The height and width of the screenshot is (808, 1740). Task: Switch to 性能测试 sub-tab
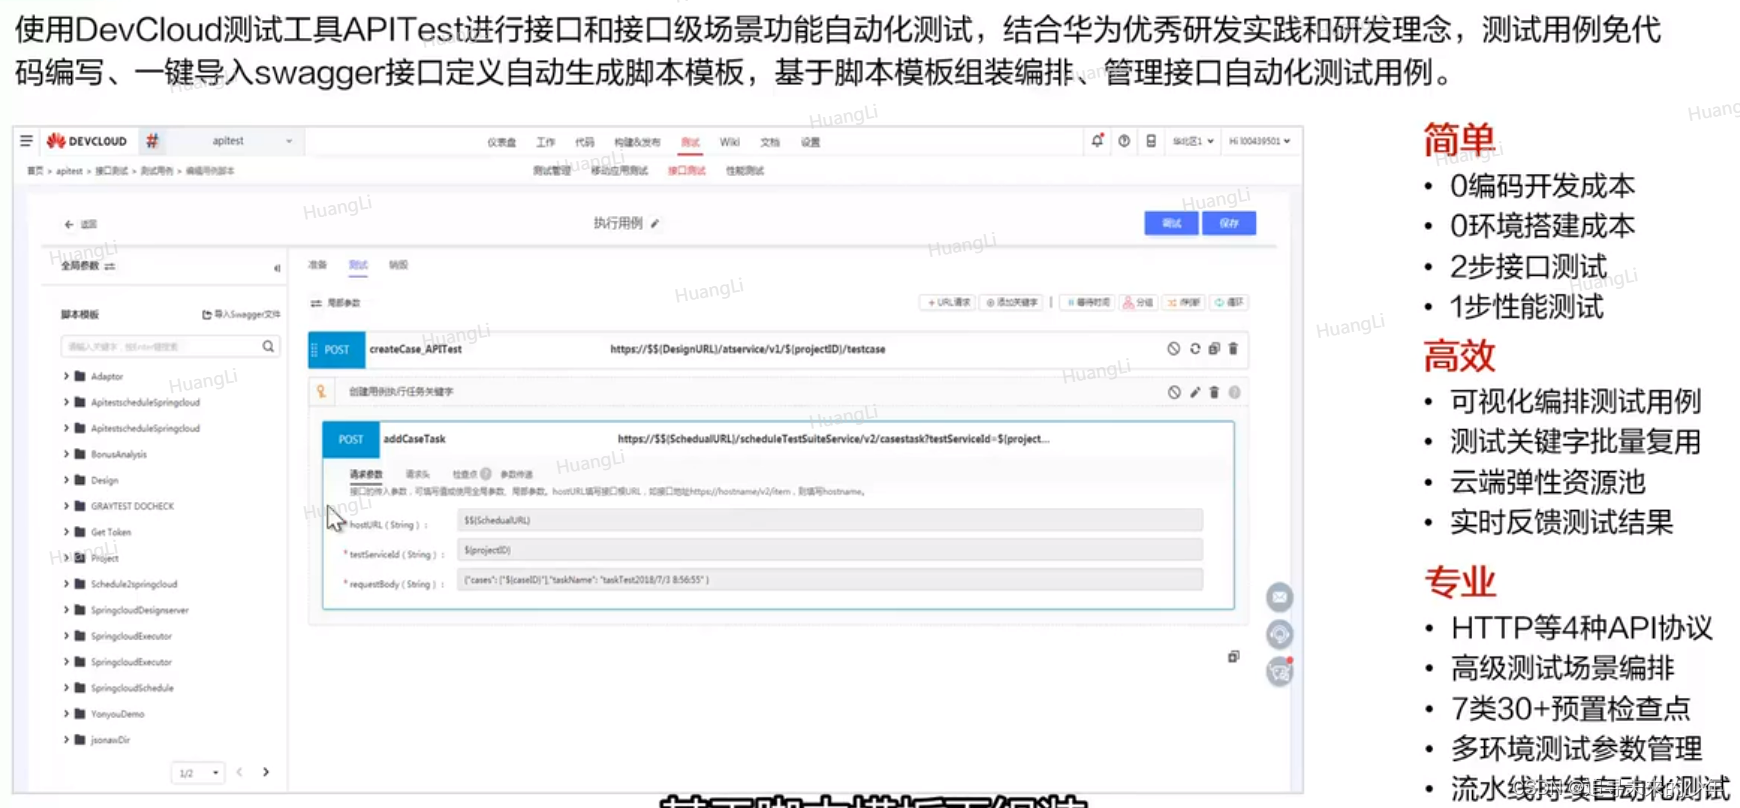pos(745,171)
